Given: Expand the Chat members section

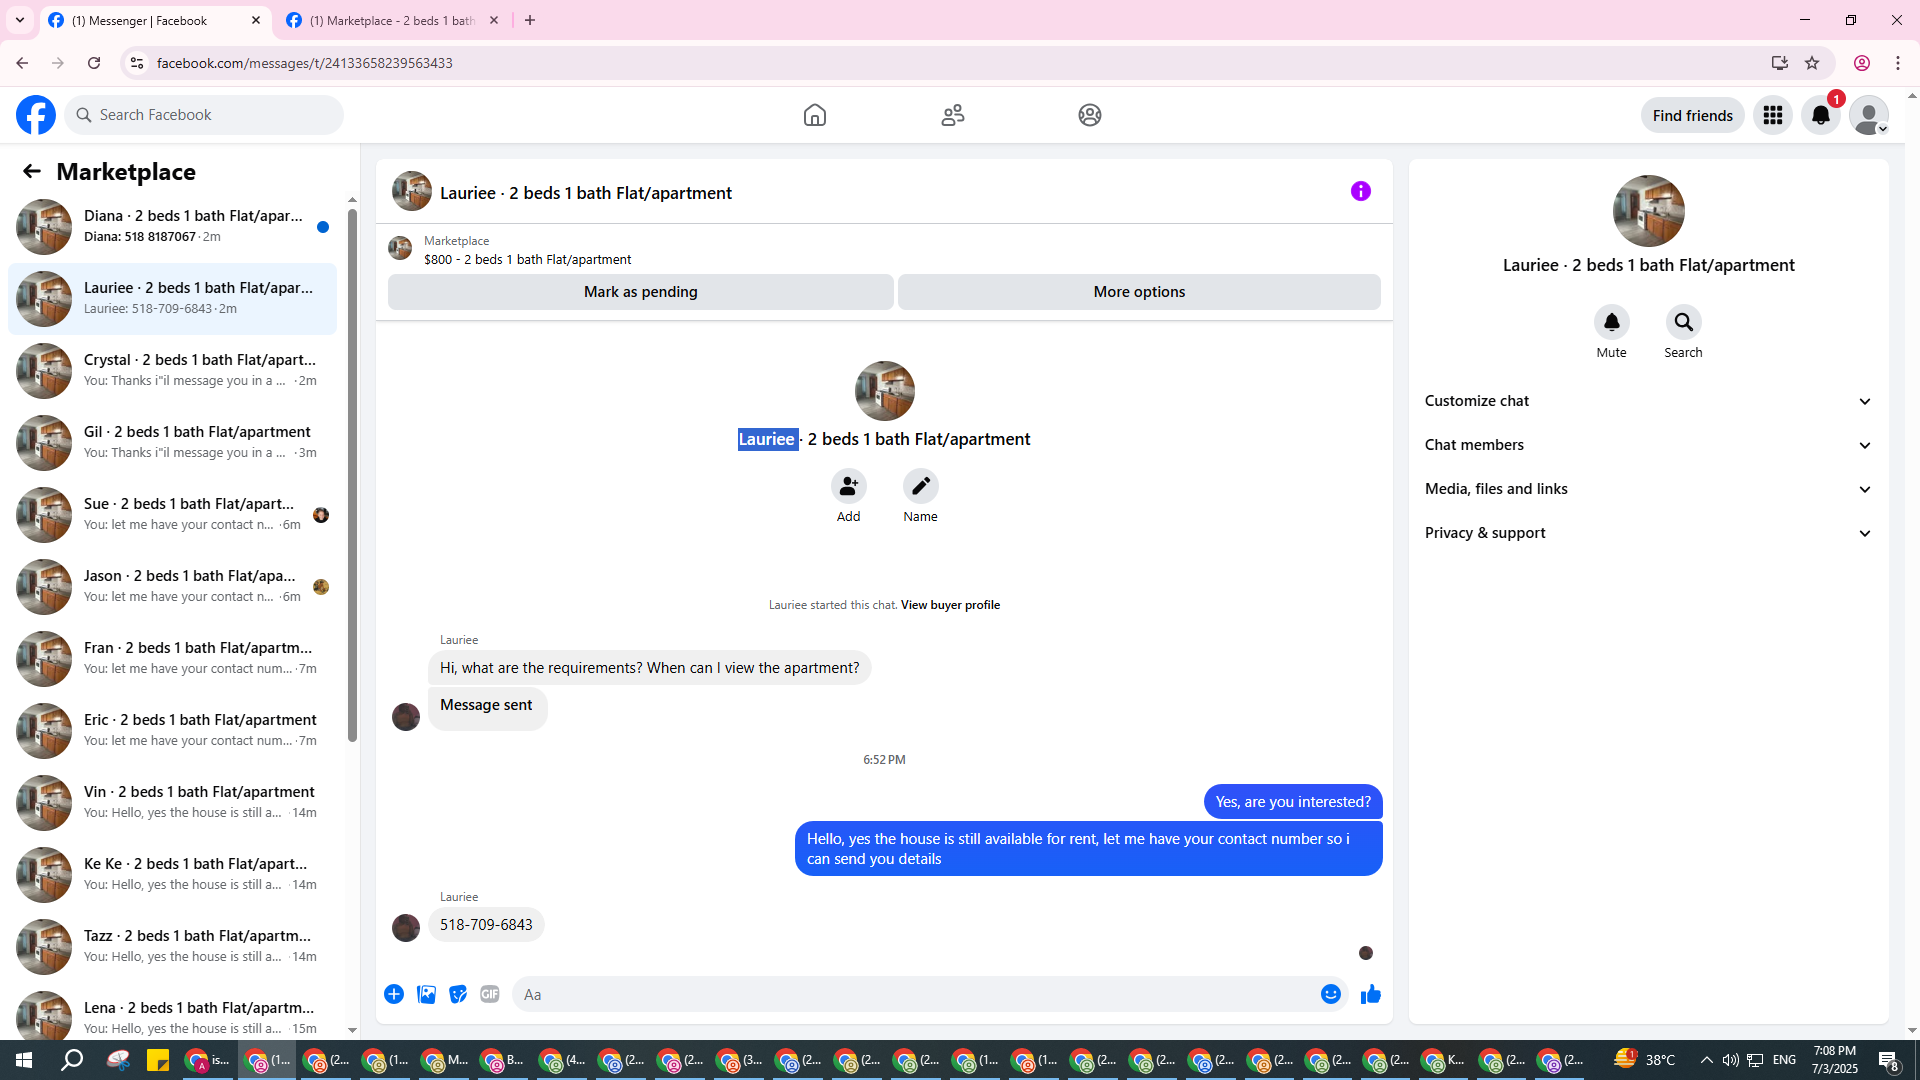Looking at the screenshot, I should (x=1648, y=445).
